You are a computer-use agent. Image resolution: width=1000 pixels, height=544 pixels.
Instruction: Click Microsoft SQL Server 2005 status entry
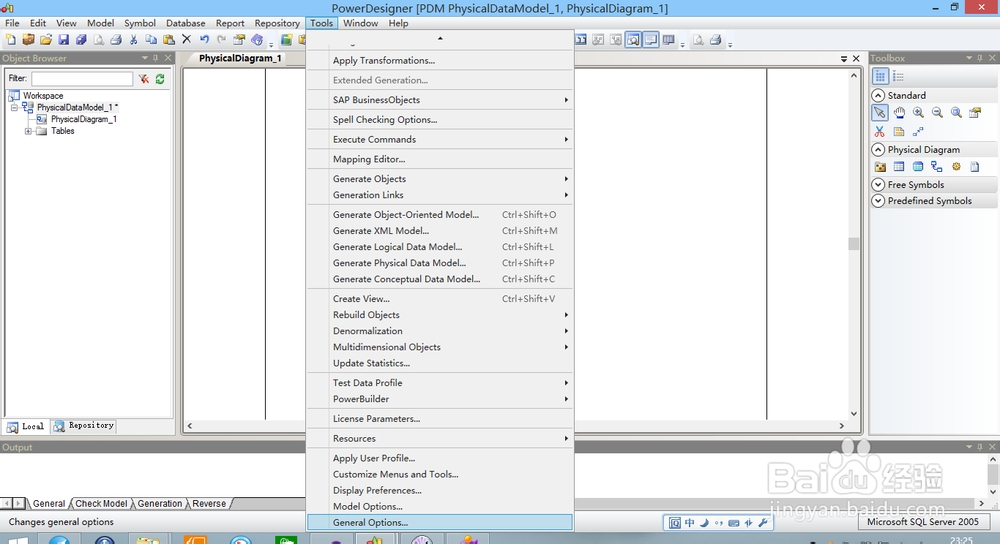click(x=922, y=522)
